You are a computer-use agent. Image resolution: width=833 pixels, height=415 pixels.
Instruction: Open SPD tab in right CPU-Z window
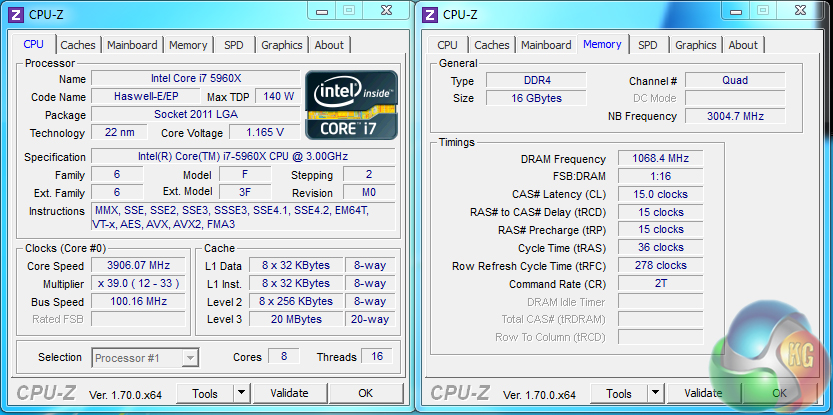[648, 45]
